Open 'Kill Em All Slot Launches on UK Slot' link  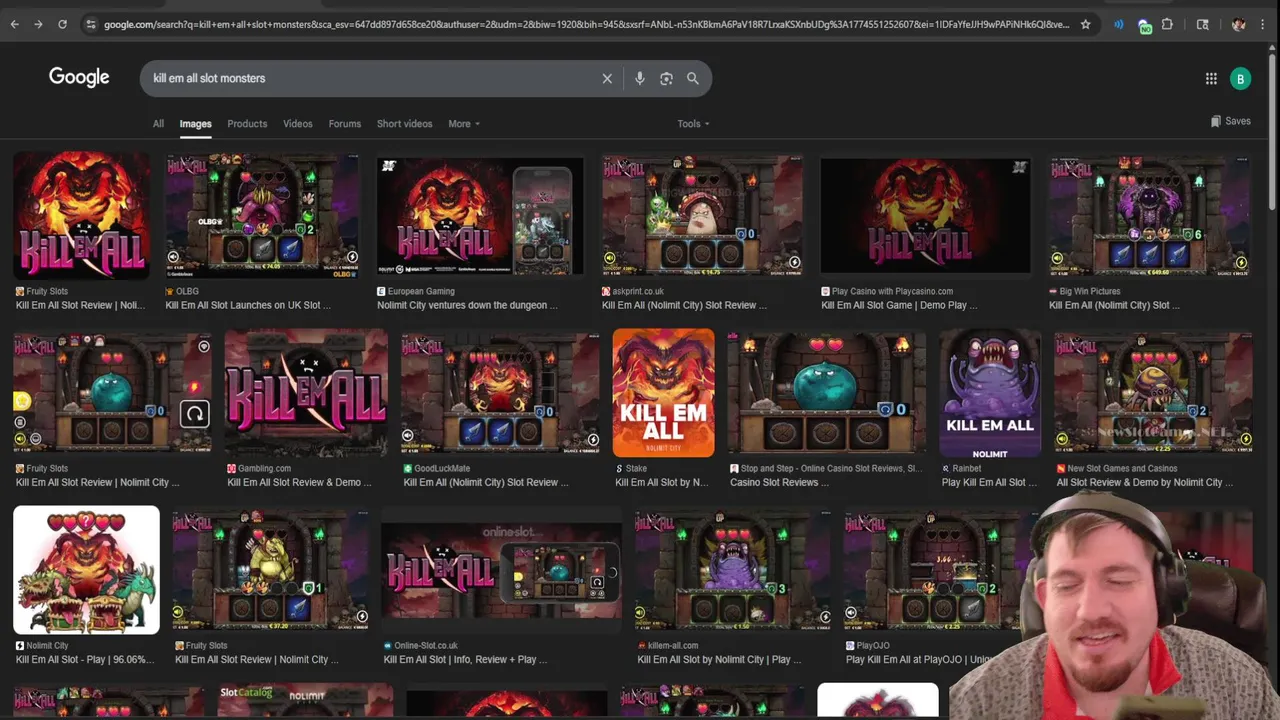[x=248, y=305]
